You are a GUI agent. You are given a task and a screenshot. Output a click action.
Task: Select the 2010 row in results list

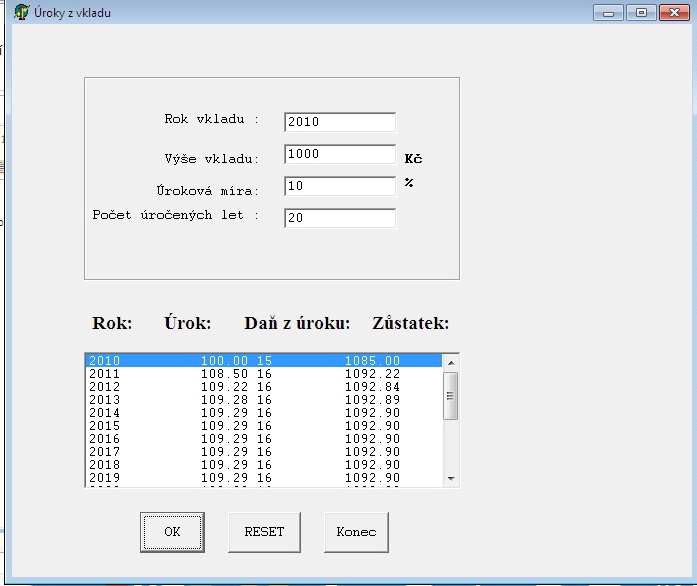[x=264, y=361]
